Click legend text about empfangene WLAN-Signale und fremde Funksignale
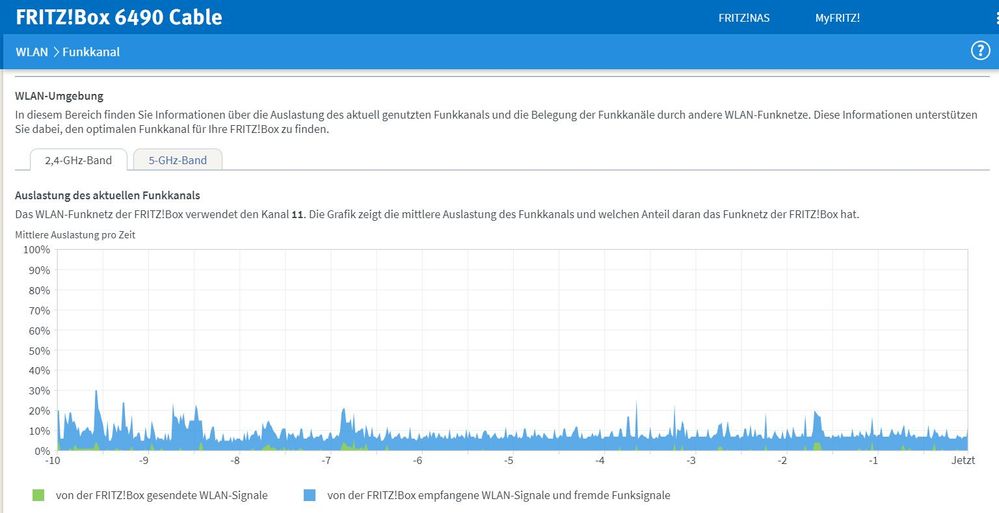Screen dimensions: 999x513 click(499, 495)
